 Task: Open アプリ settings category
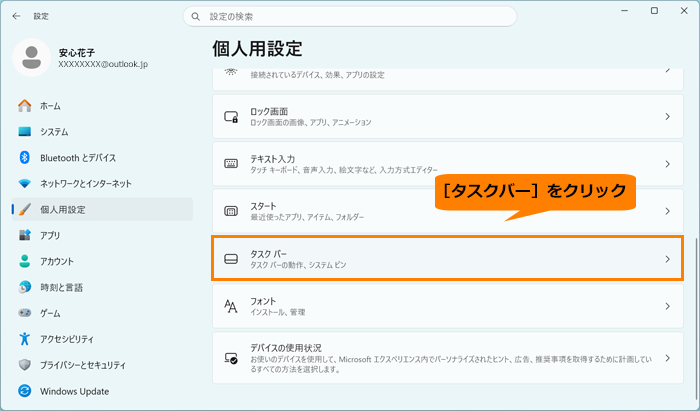pos(102,235)
